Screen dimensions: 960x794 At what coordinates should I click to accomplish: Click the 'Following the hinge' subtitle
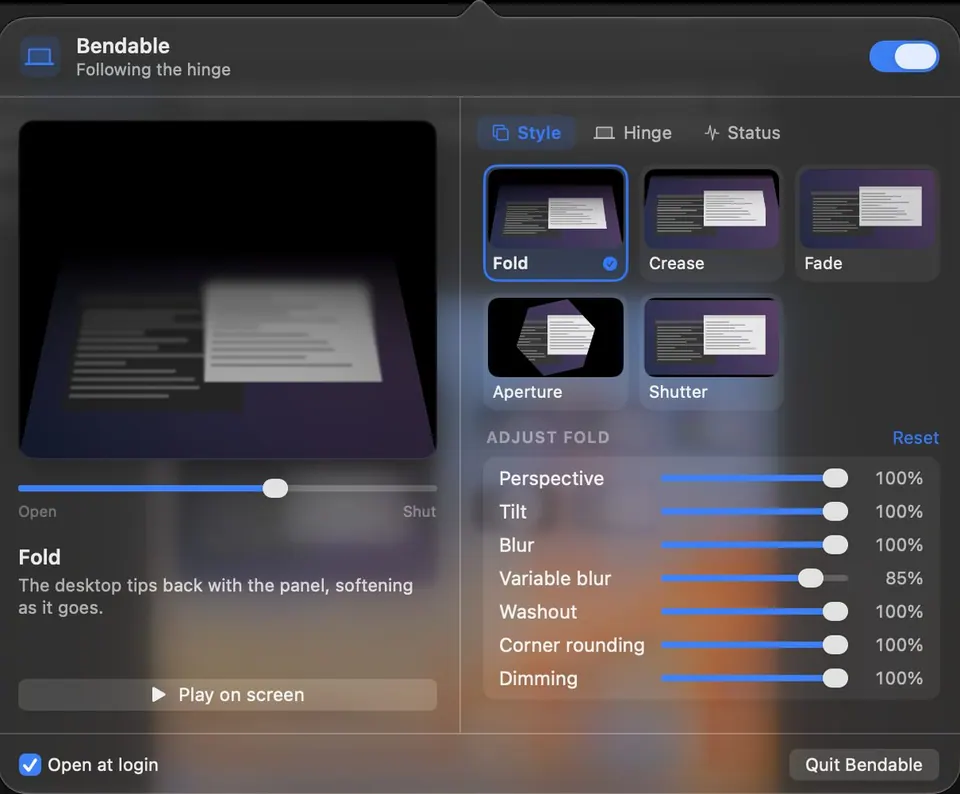click(x=153, y=70)
